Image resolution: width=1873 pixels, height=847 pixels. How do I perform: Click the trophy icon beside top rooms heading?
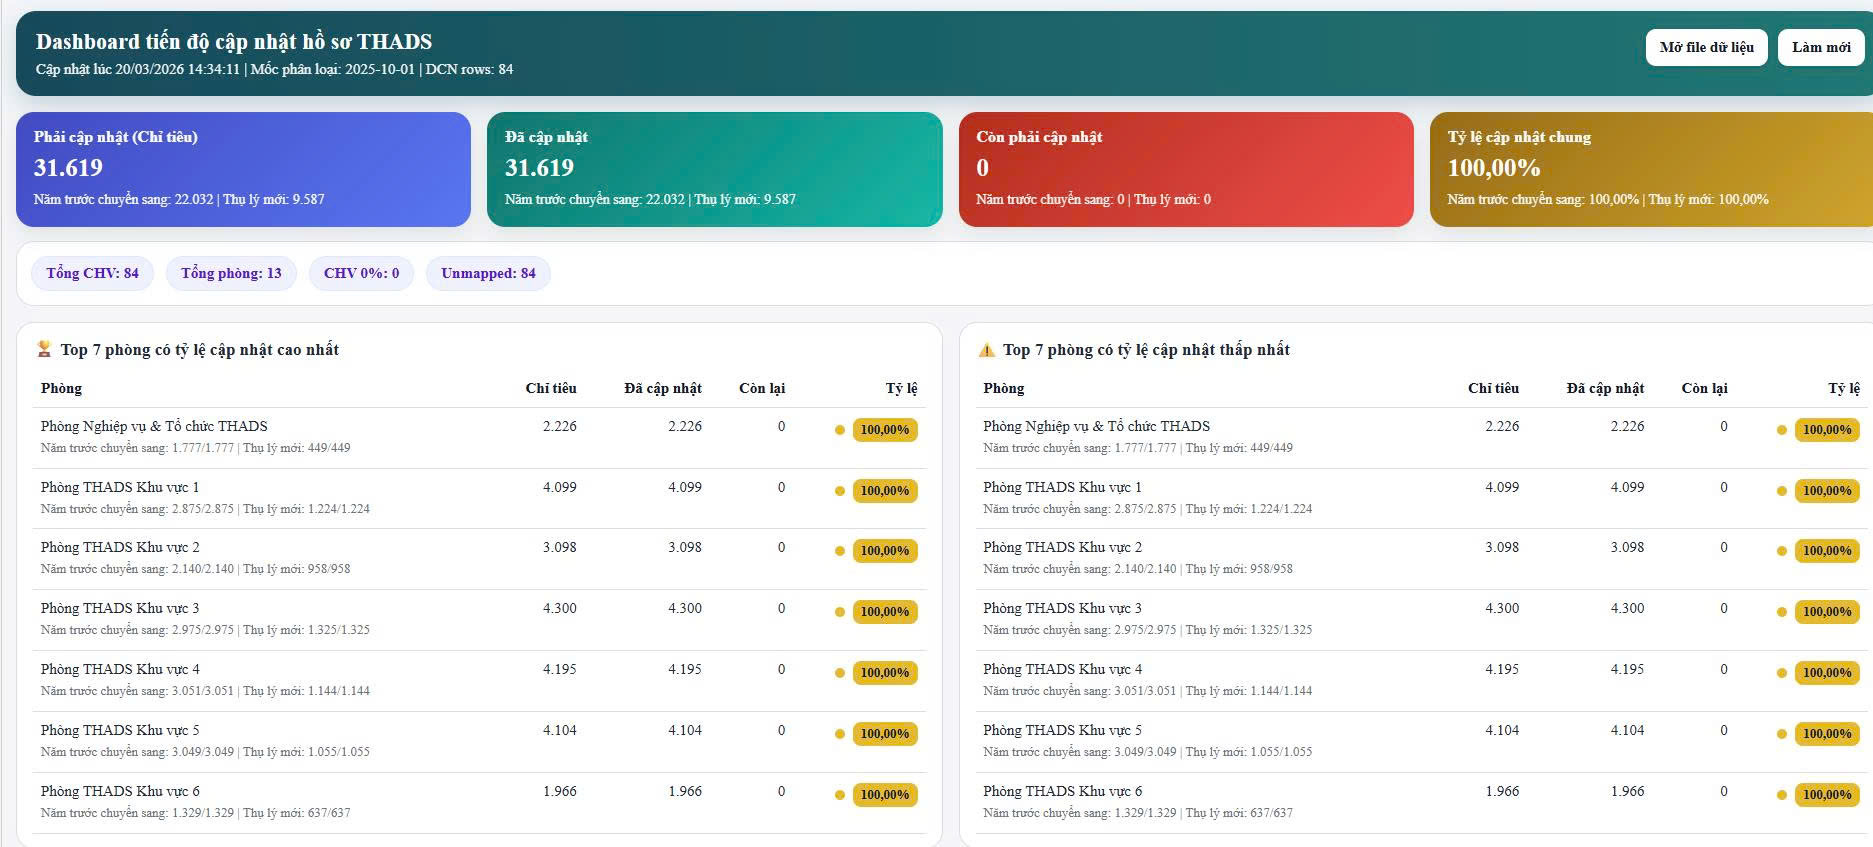44,349
